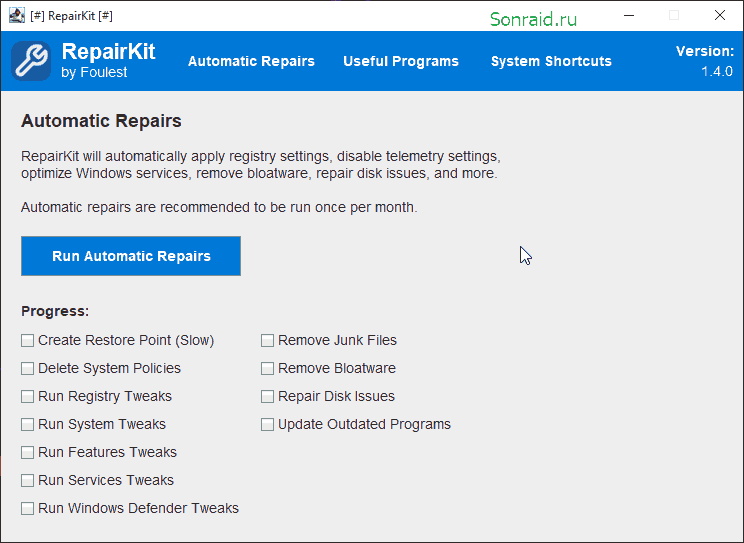Enable Update Outdated Programs checkbox
This screenshot has width=744, height=543.
[268, 424]
